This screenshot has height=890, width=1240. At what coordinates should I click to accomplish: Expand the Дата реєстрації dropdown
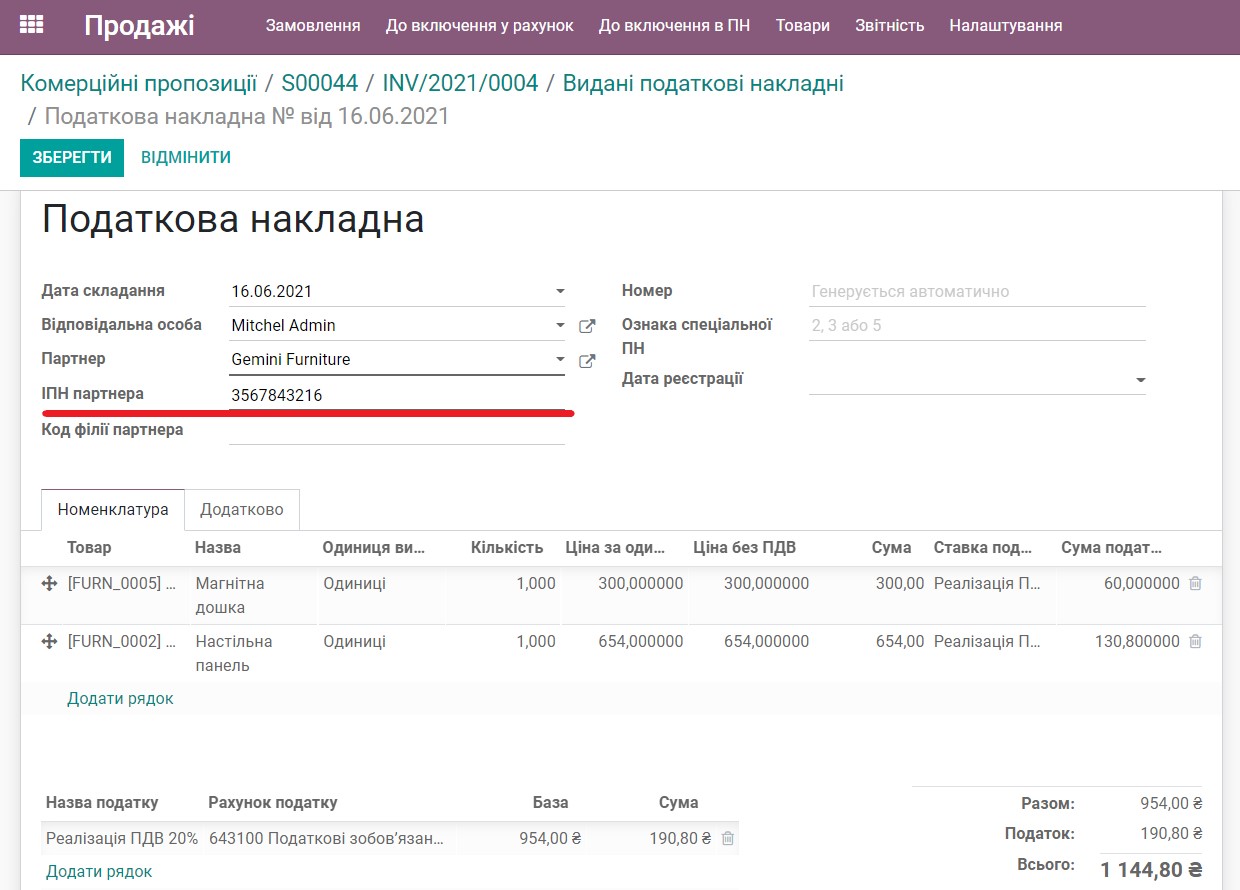click(1139, 380)
